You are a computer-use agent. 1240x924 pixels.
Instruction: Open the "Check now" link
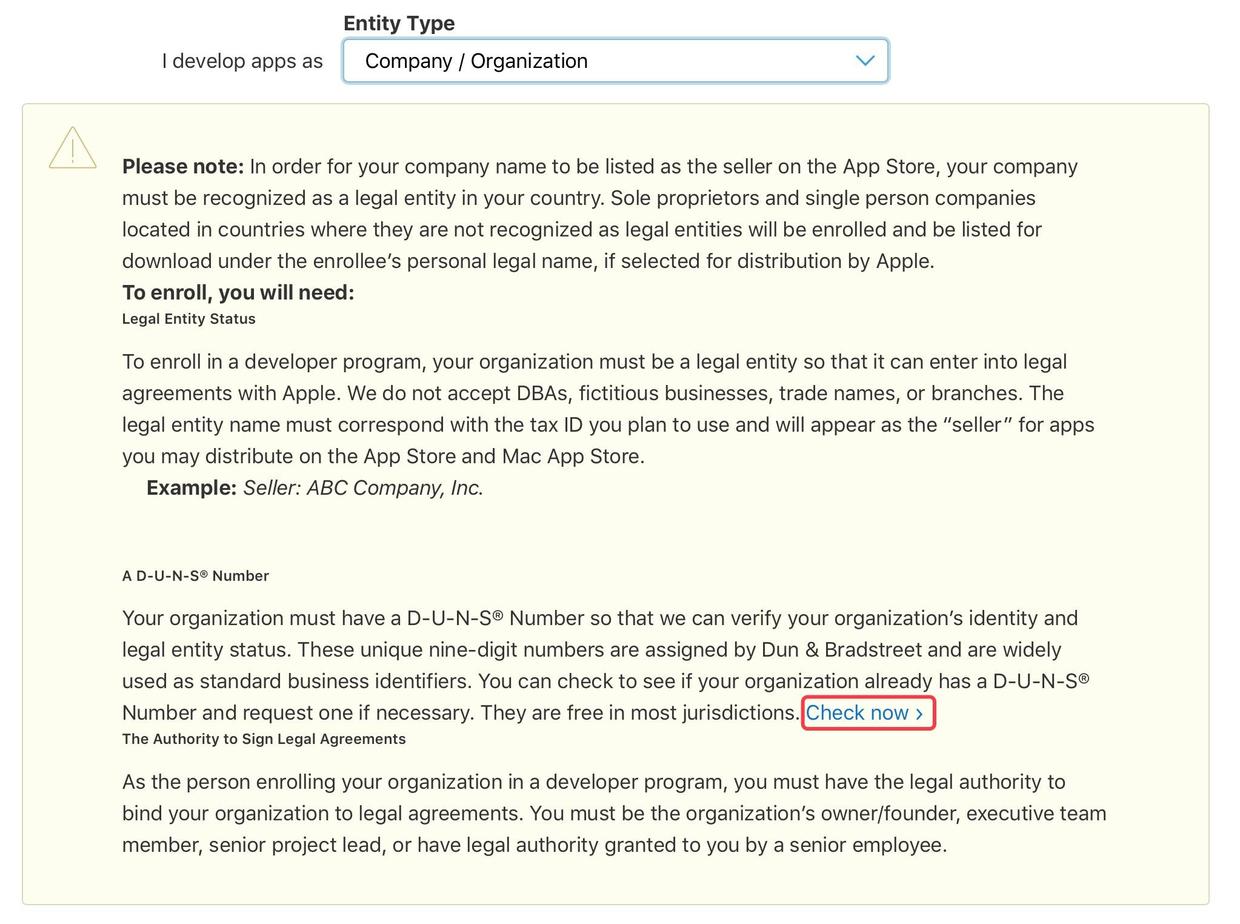tap(857, 713)
